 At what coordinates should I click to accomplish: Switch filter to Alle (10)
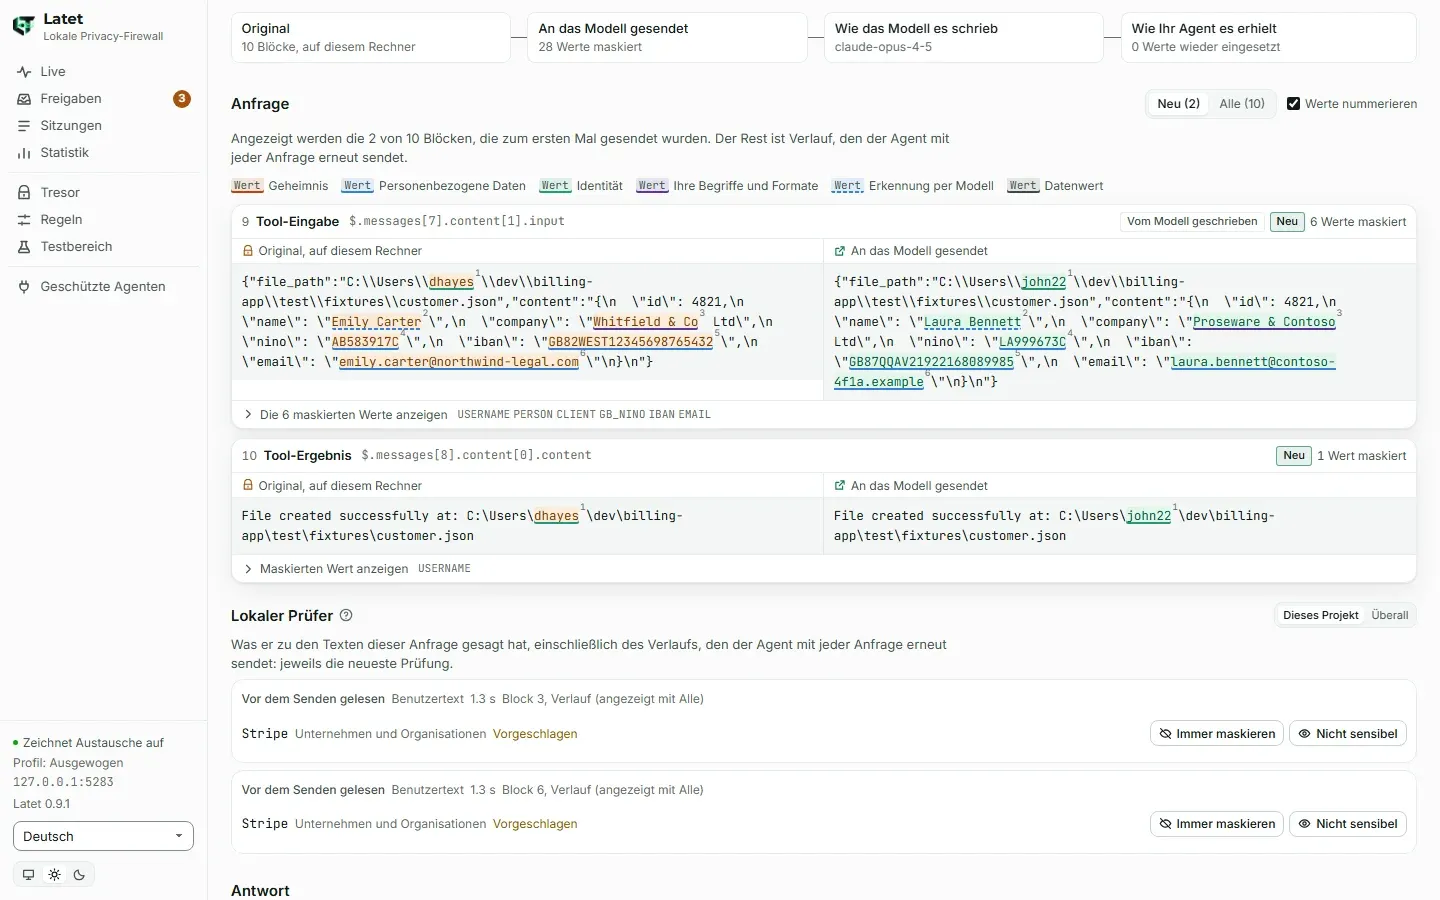pos(1242,104)
